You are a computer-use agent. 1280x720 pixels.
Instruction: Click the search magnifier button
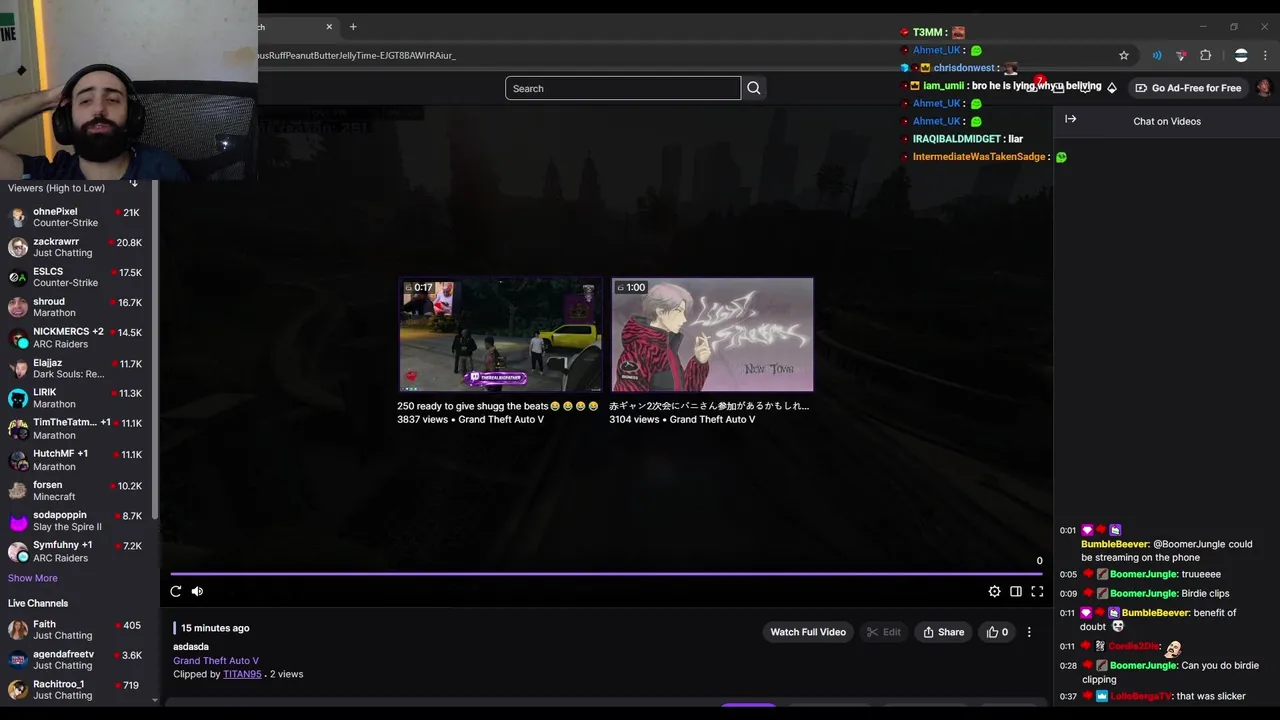pos(754,88)
